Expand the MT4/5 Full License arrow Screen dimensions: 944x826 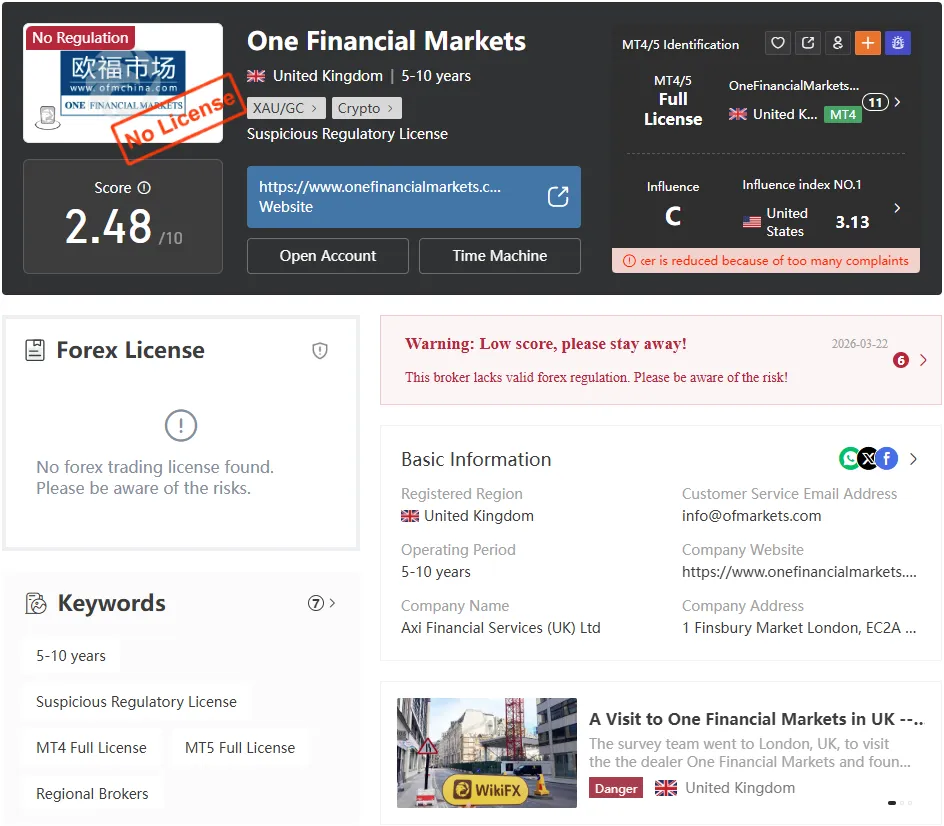pos(898,102)
